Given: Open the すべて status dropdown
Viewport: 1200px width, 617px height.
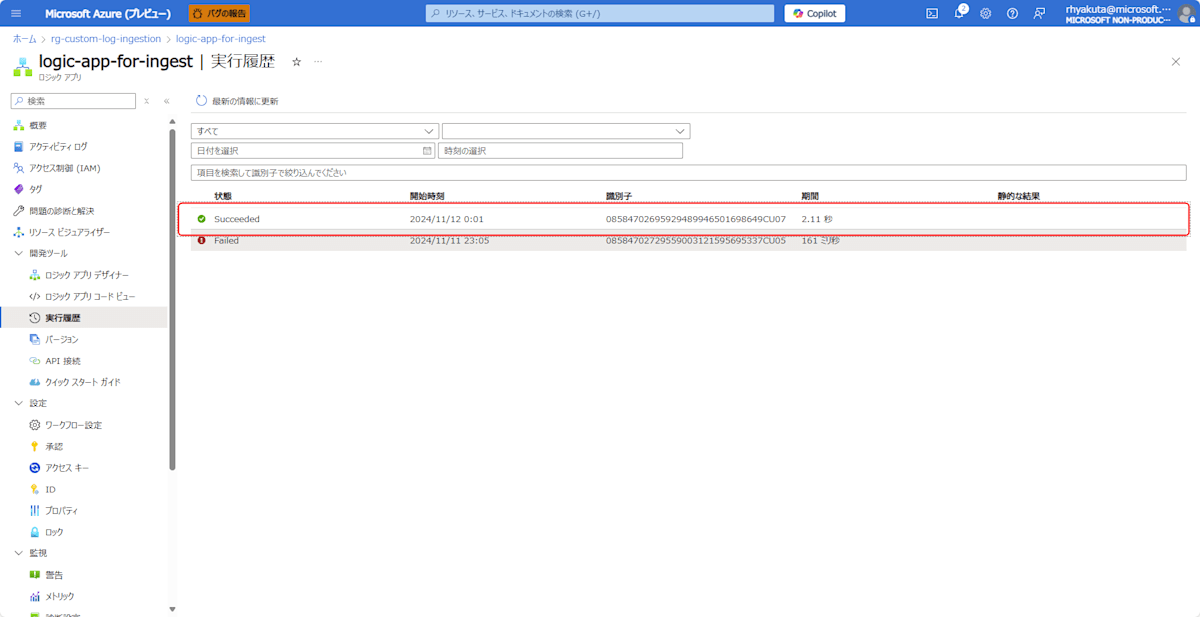Looking at the screenshot, I should click(315, 131).
